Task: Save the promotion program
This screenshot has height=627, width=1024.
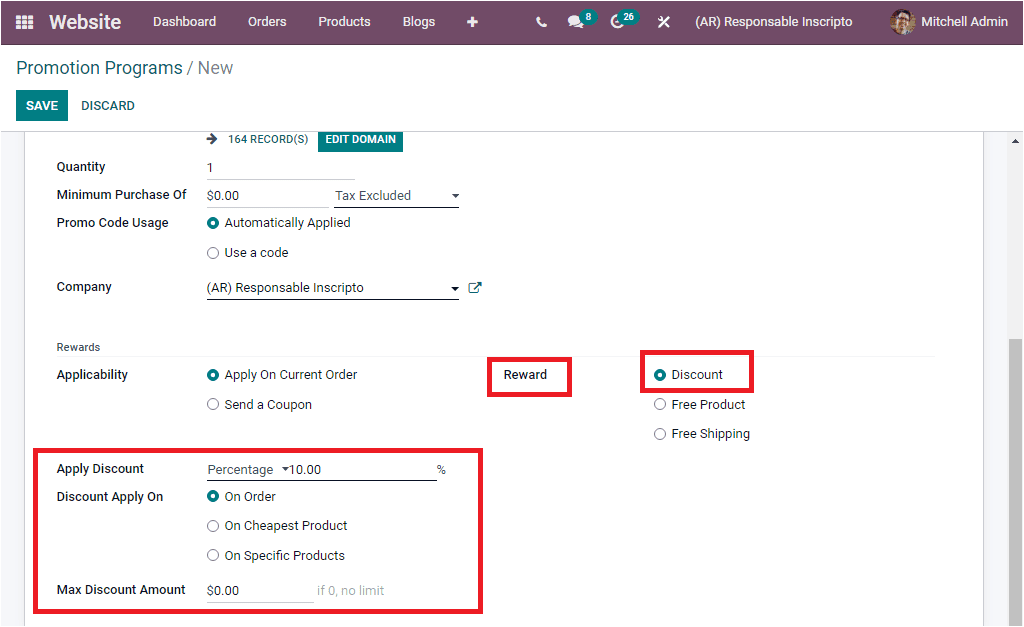Action: (x=41, y=105)
